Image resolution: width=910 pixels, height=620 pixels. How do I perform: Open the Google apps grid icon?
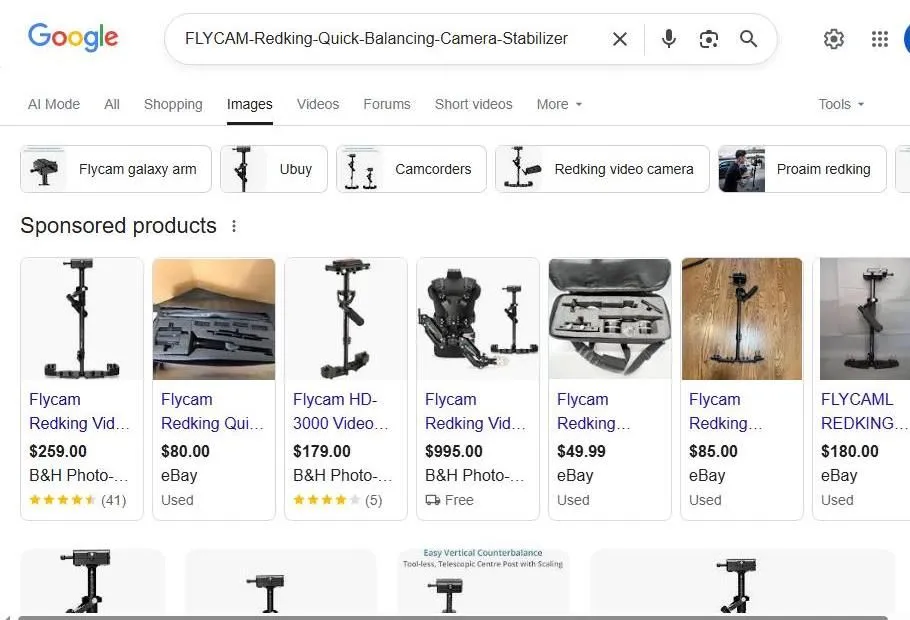(880, 39)
